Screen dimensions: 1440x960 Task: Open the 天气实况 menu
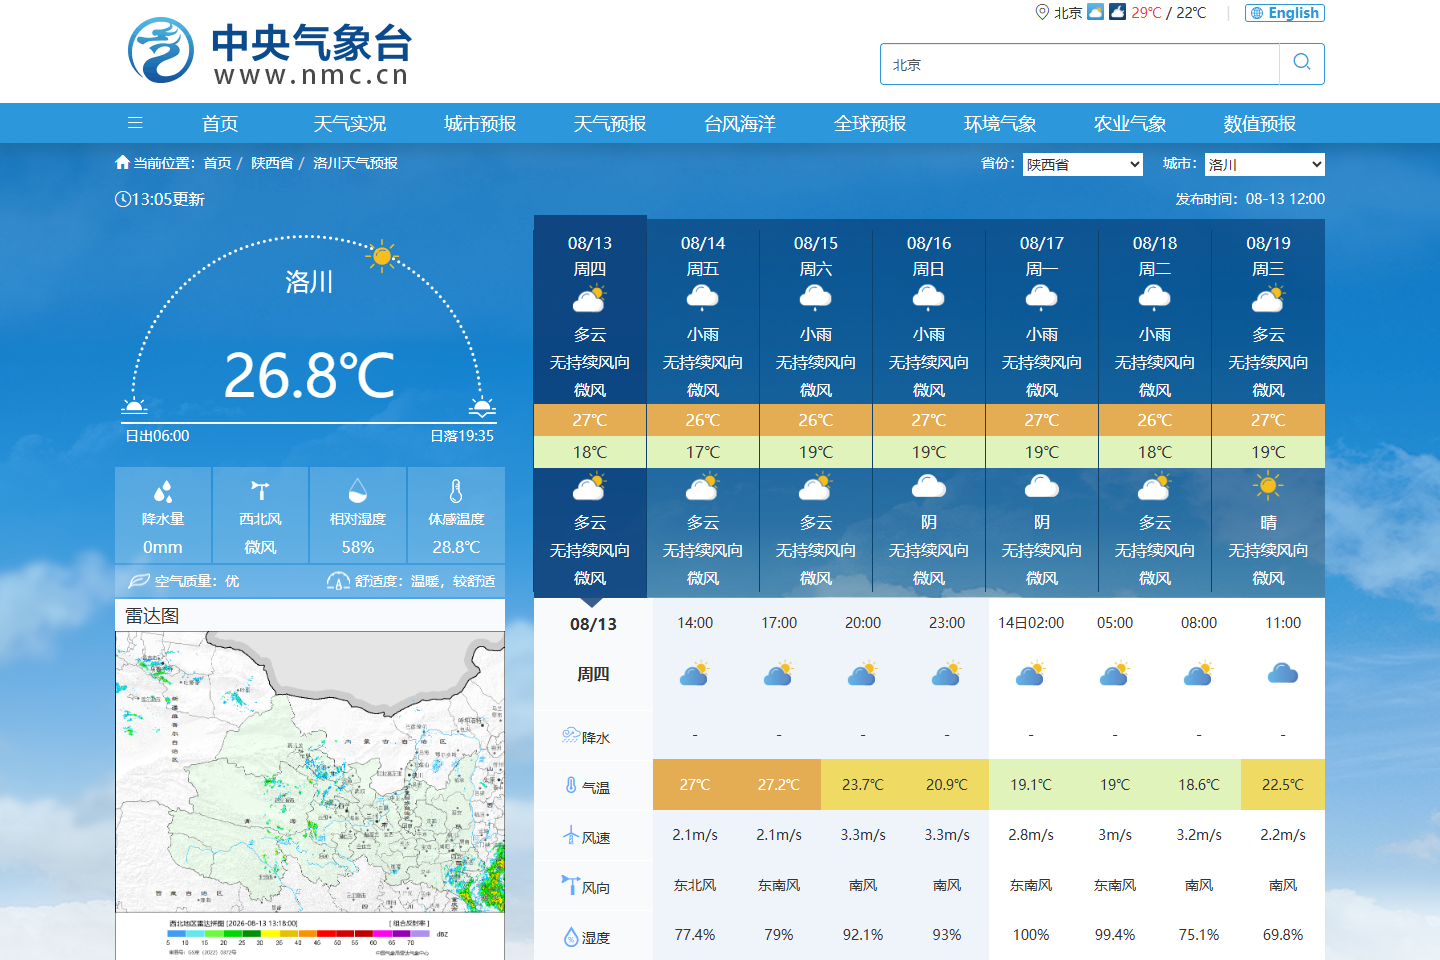[350, 123]
